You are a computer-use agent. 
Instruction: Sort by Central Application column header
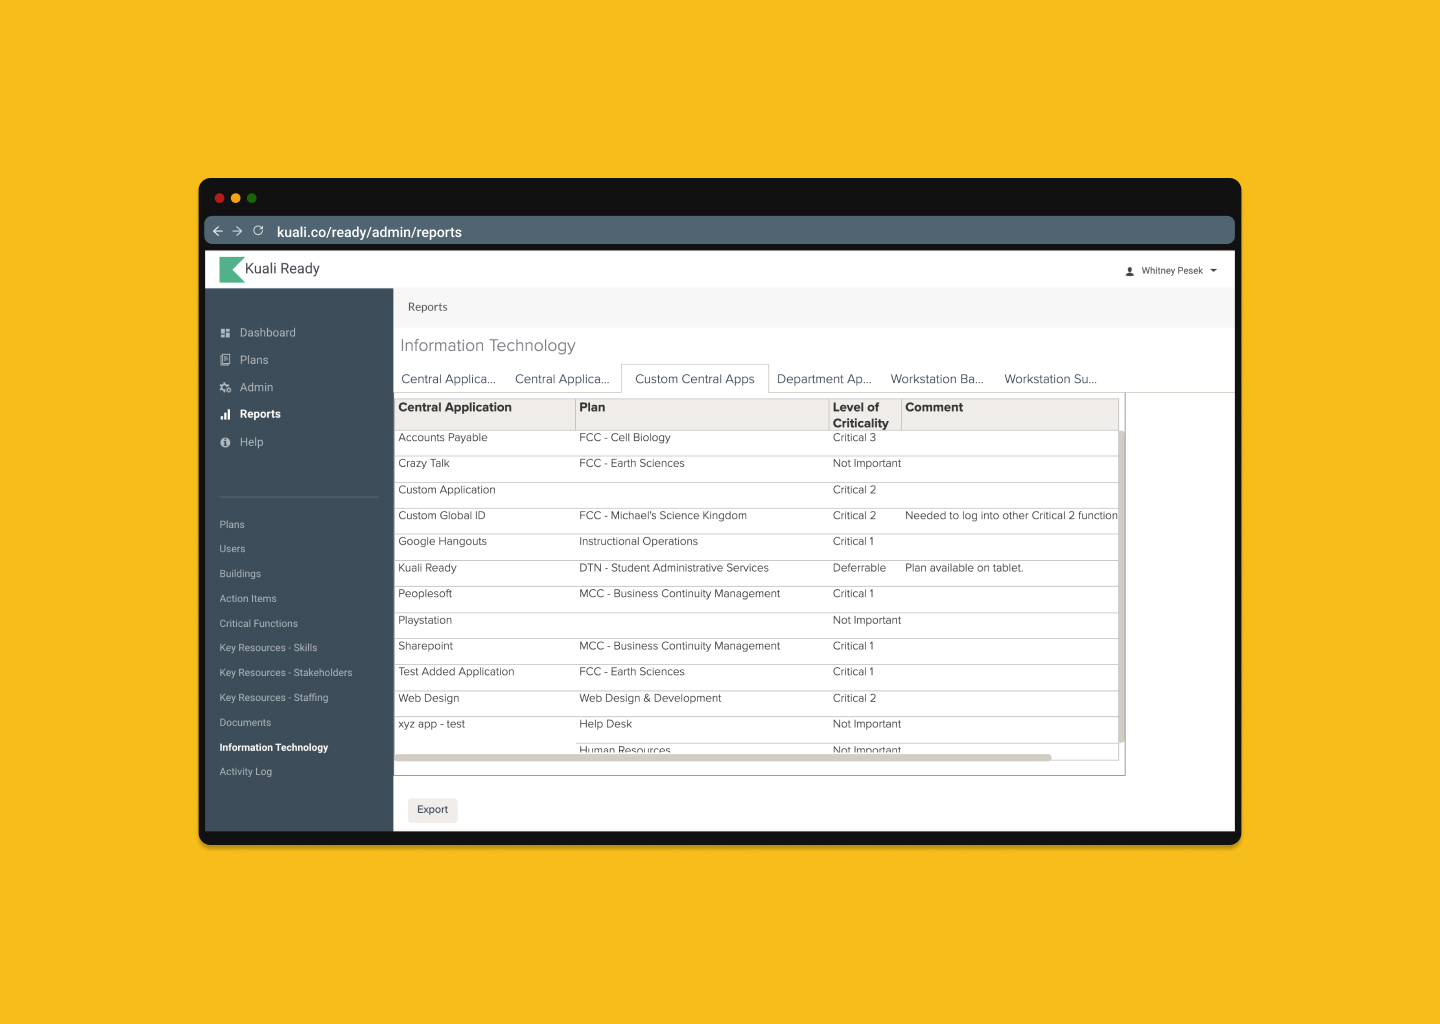click(x=455, y=408)
